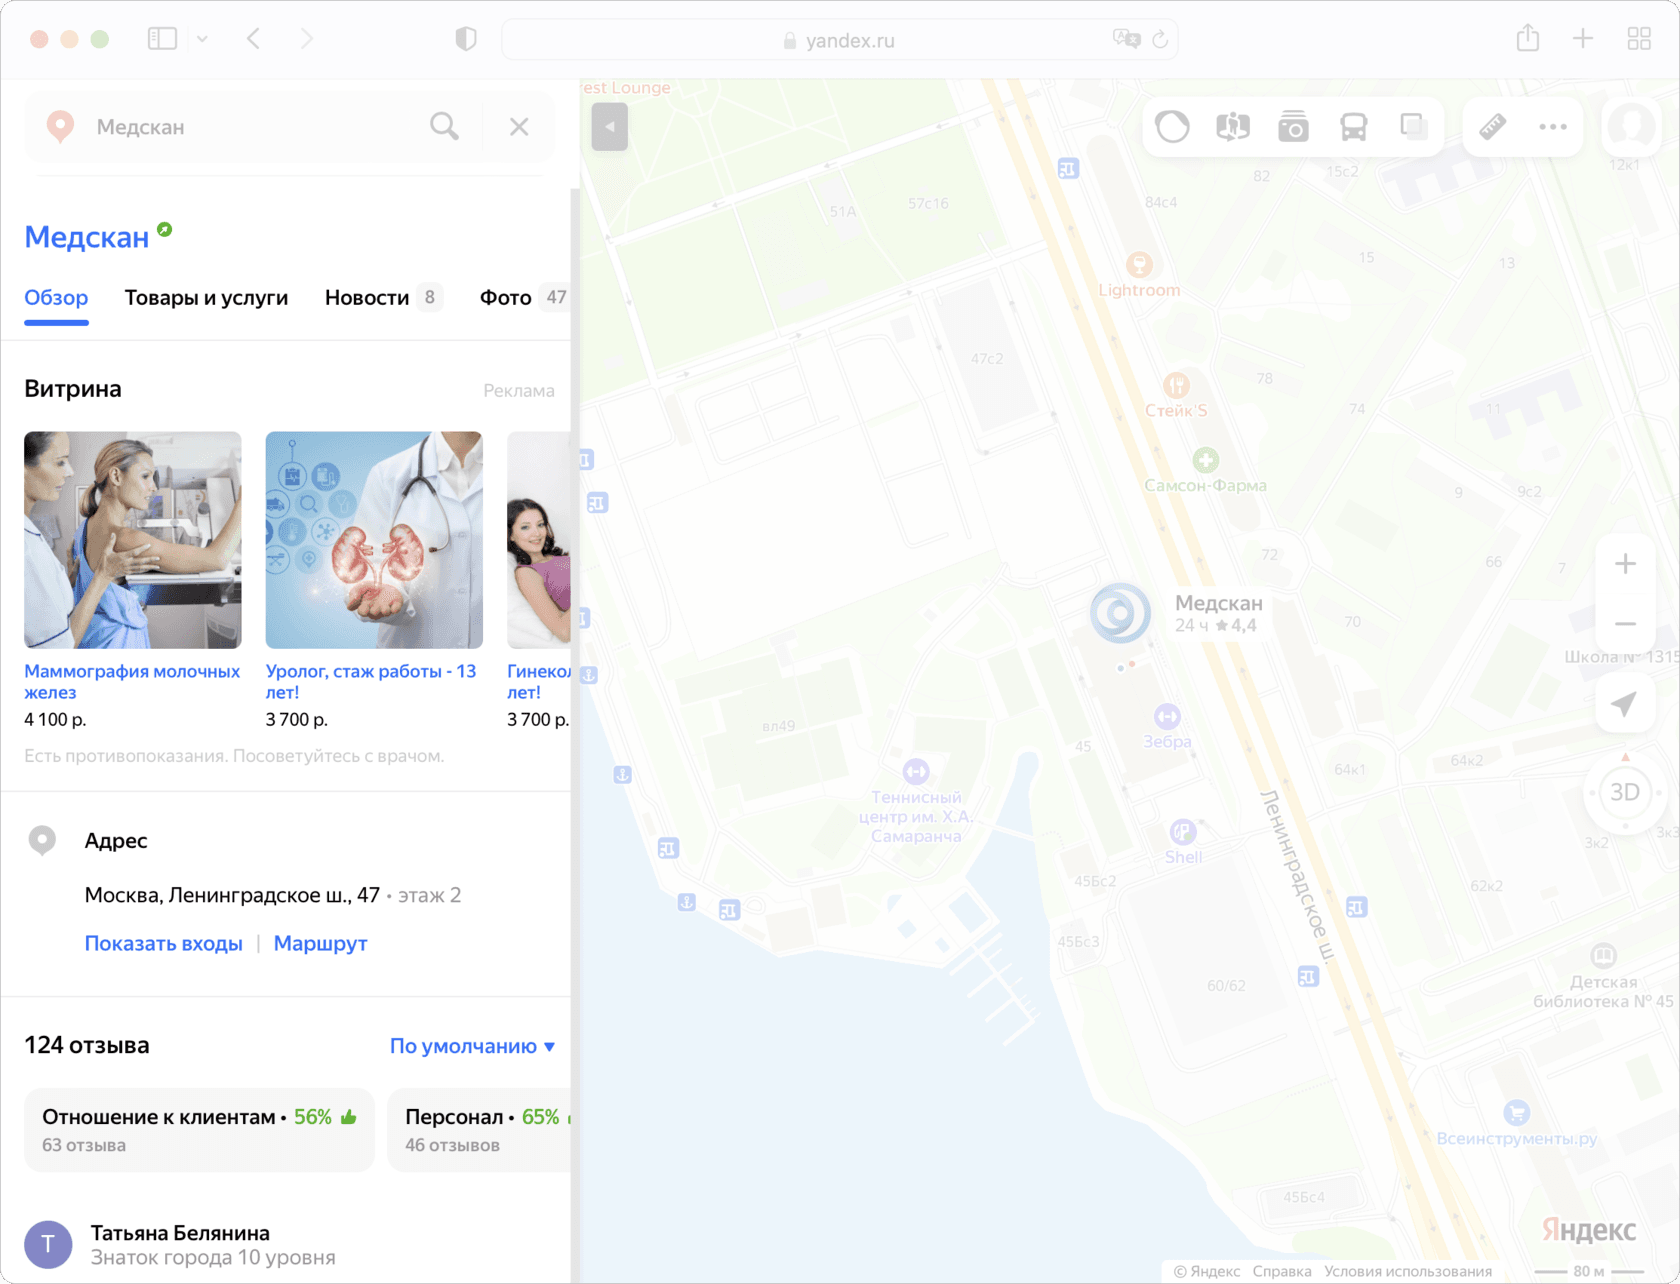
Task: Toggle the traffic layer icon
Action: [1172, 127]
